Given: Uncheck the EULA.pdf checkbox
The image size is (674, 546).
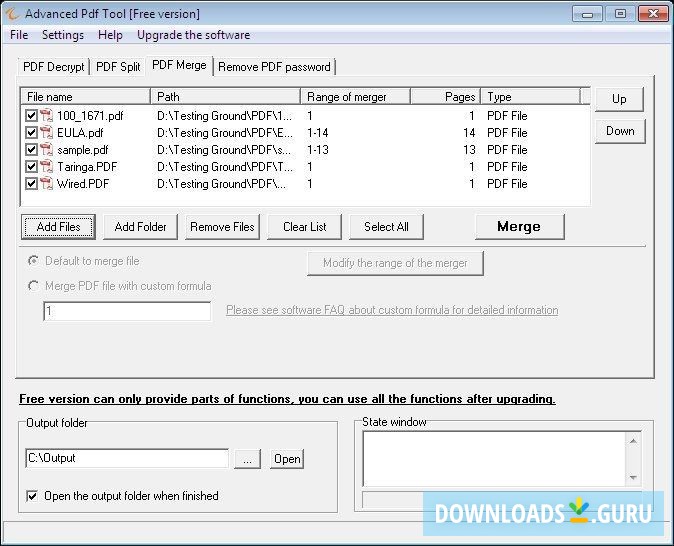Looking at the screenshot, I should pos(31,133).
